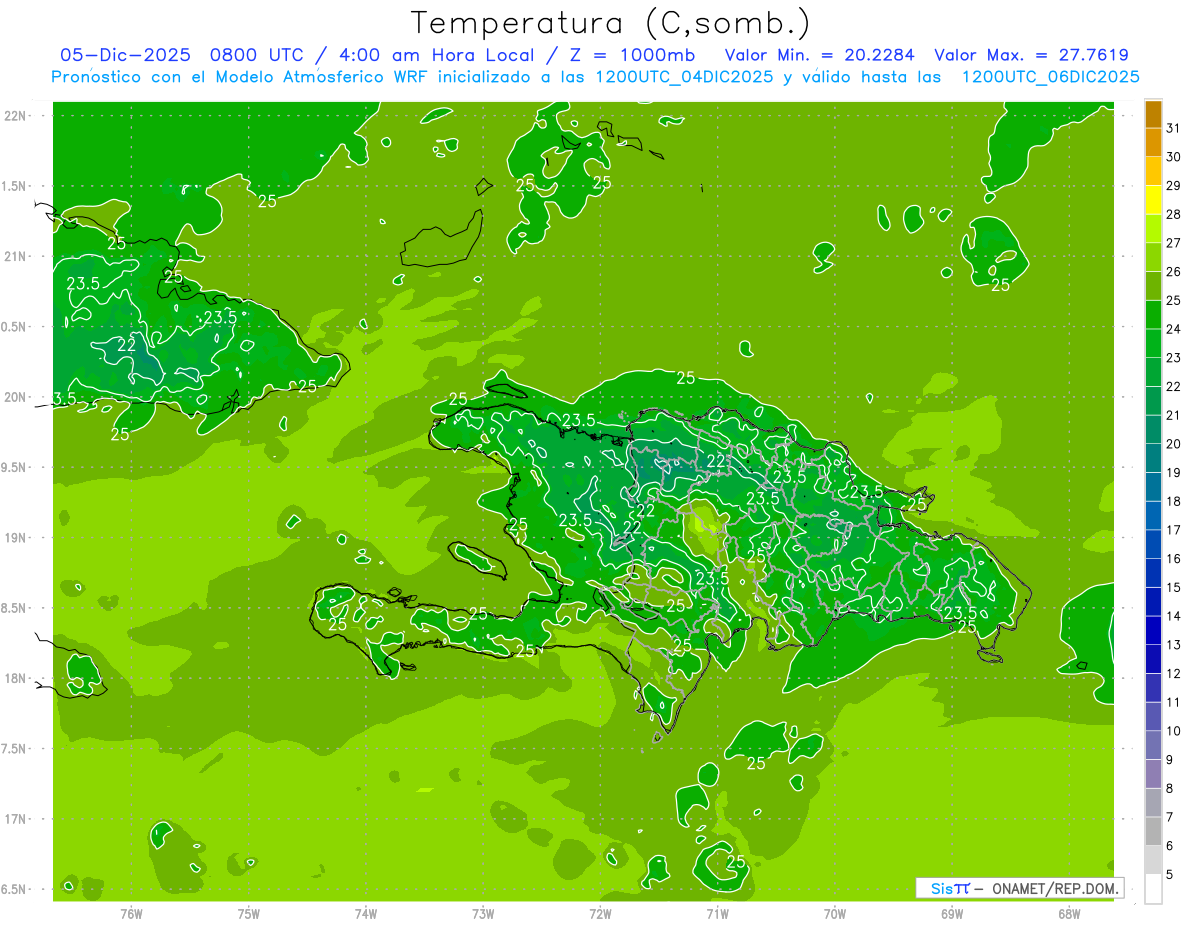Click the '72W' longitude axis label

600,914
